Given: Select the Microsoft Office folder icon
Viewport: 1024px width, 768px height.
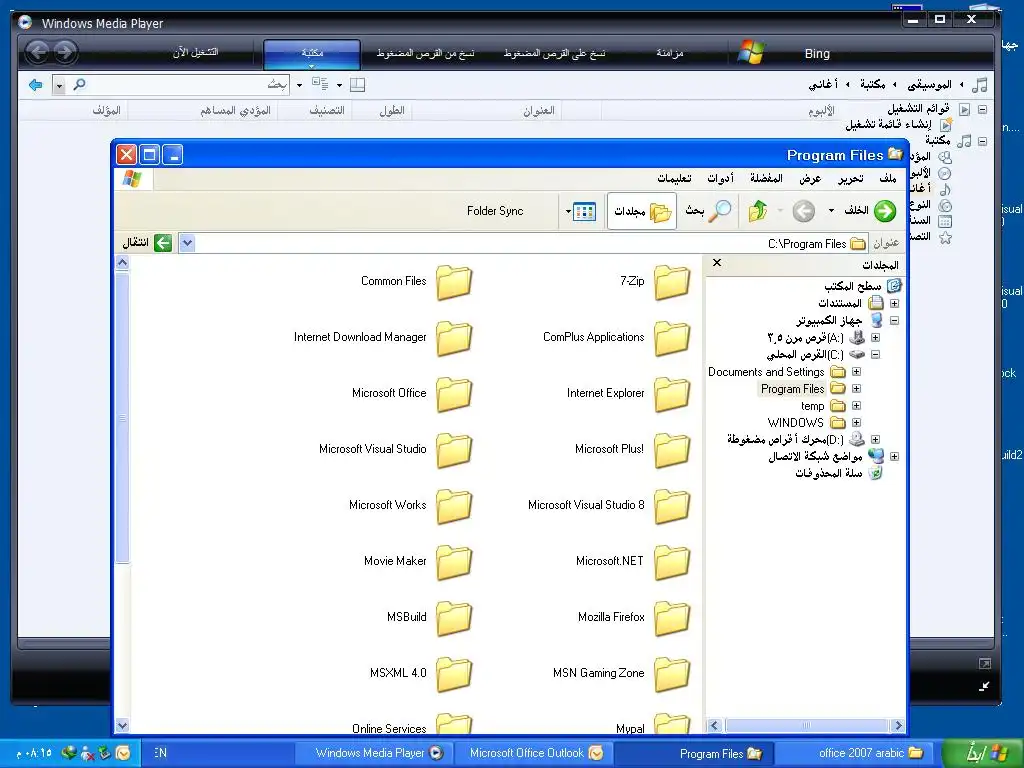Looking at the screenshot, I should [454, 394].
